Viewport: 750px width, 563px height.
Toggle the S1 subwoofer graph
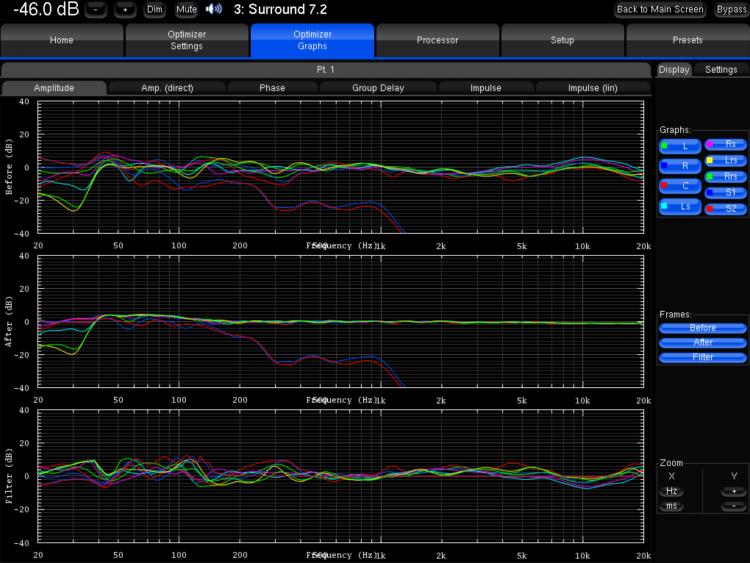coord(725,193)
